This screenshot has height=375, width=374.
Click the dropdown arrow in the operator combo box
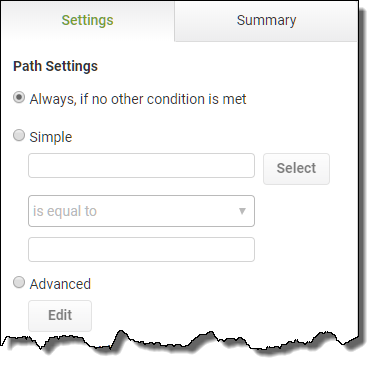coord(242,211)
